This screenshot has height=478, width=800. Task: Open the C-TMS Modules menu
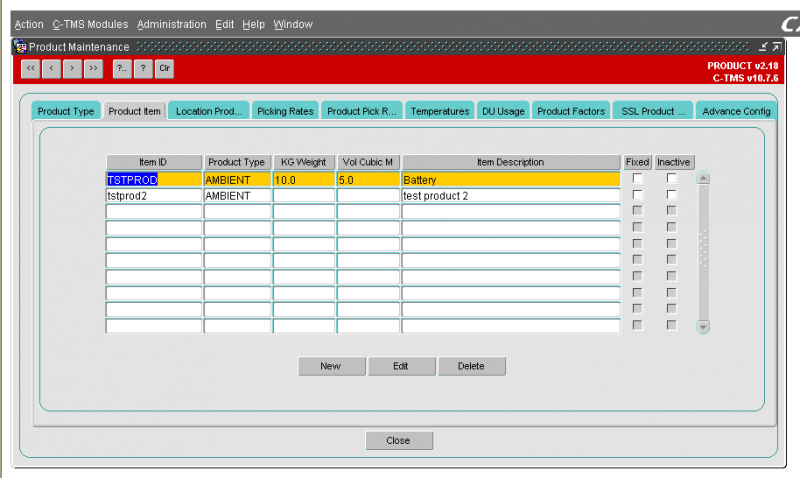[x=90, y=24]
